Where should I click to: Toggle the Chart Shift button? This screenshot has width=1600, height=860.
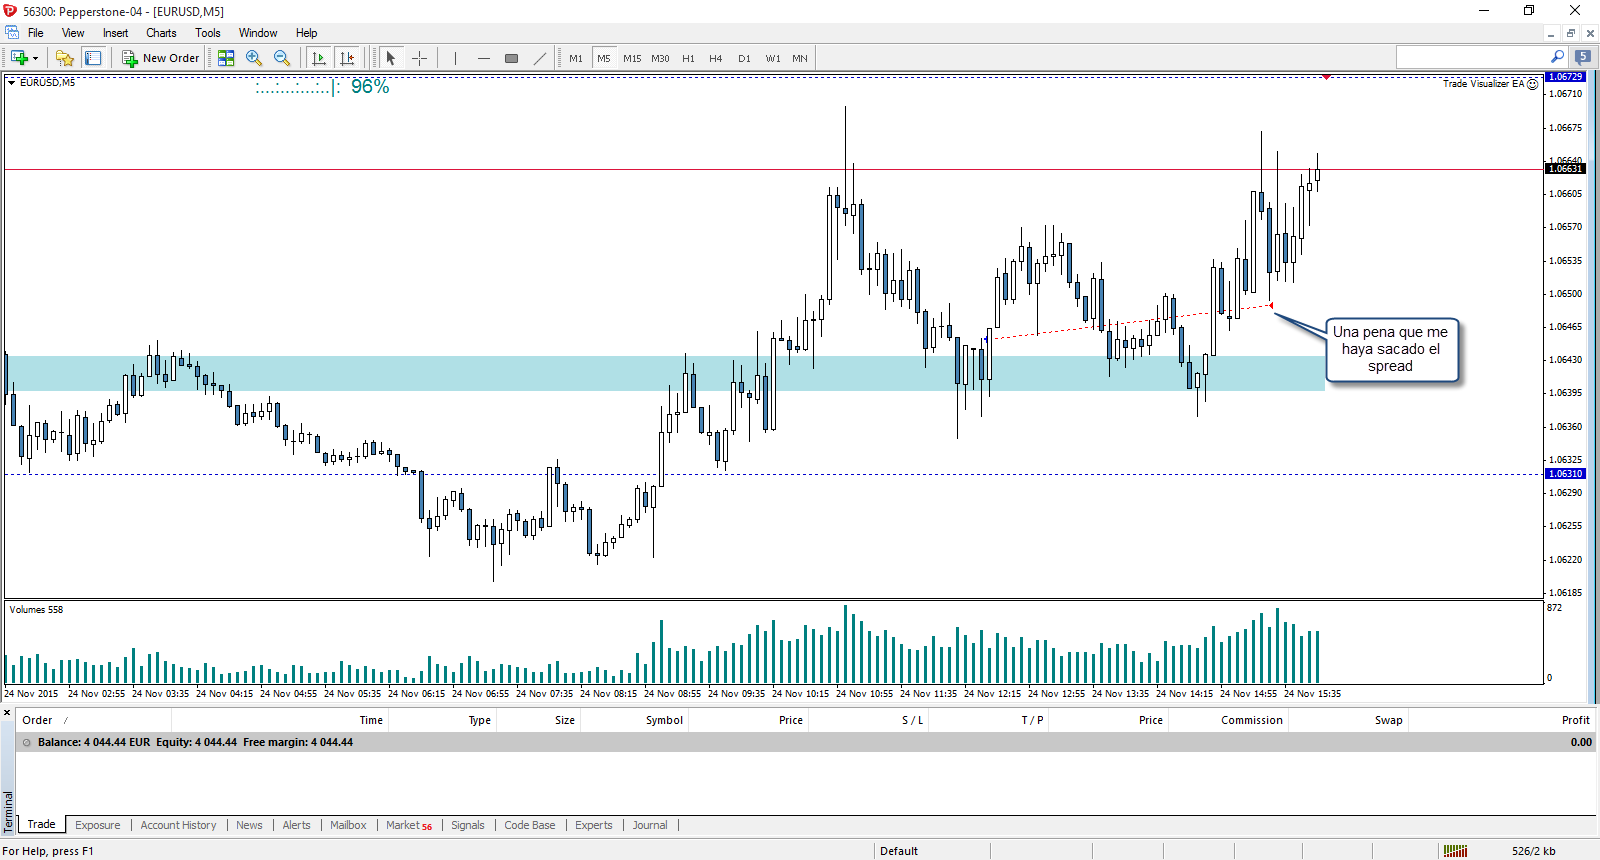[x=347, y=58]
